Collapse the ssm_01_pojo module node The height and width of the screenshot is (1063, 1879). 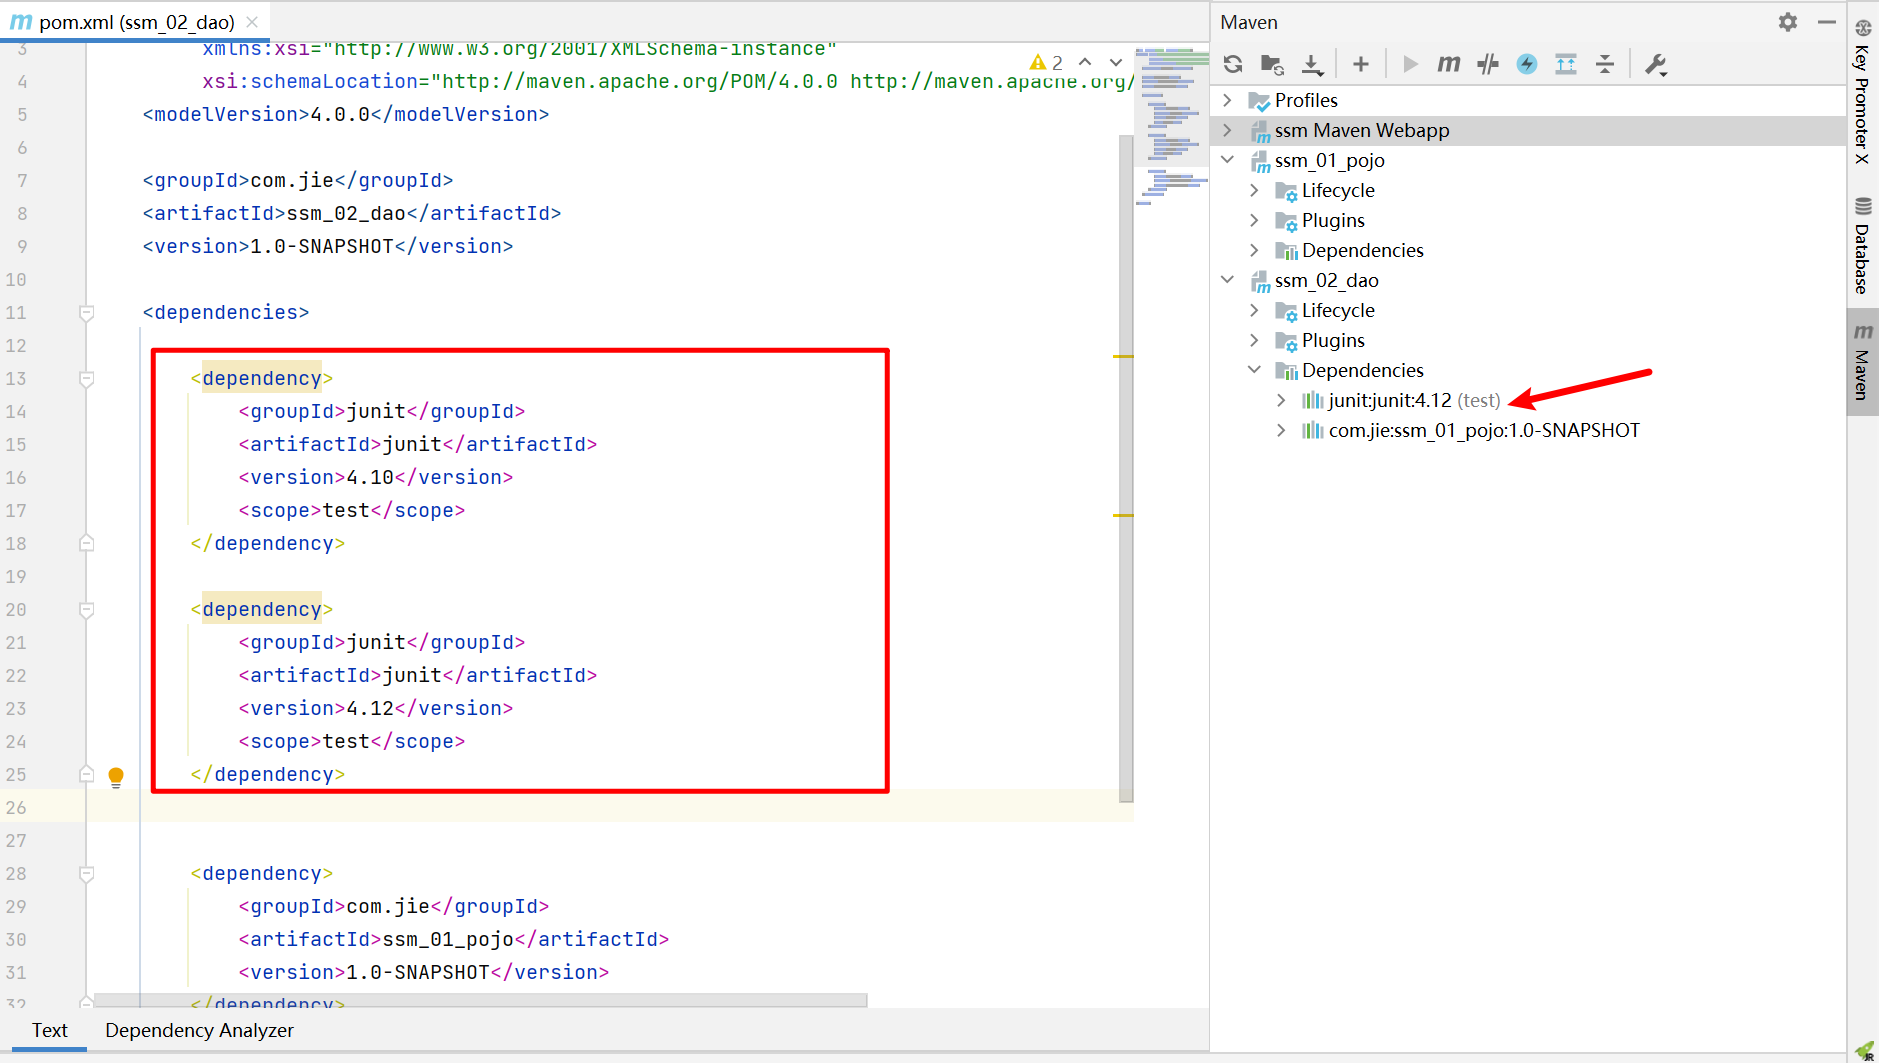point(1228,160)
